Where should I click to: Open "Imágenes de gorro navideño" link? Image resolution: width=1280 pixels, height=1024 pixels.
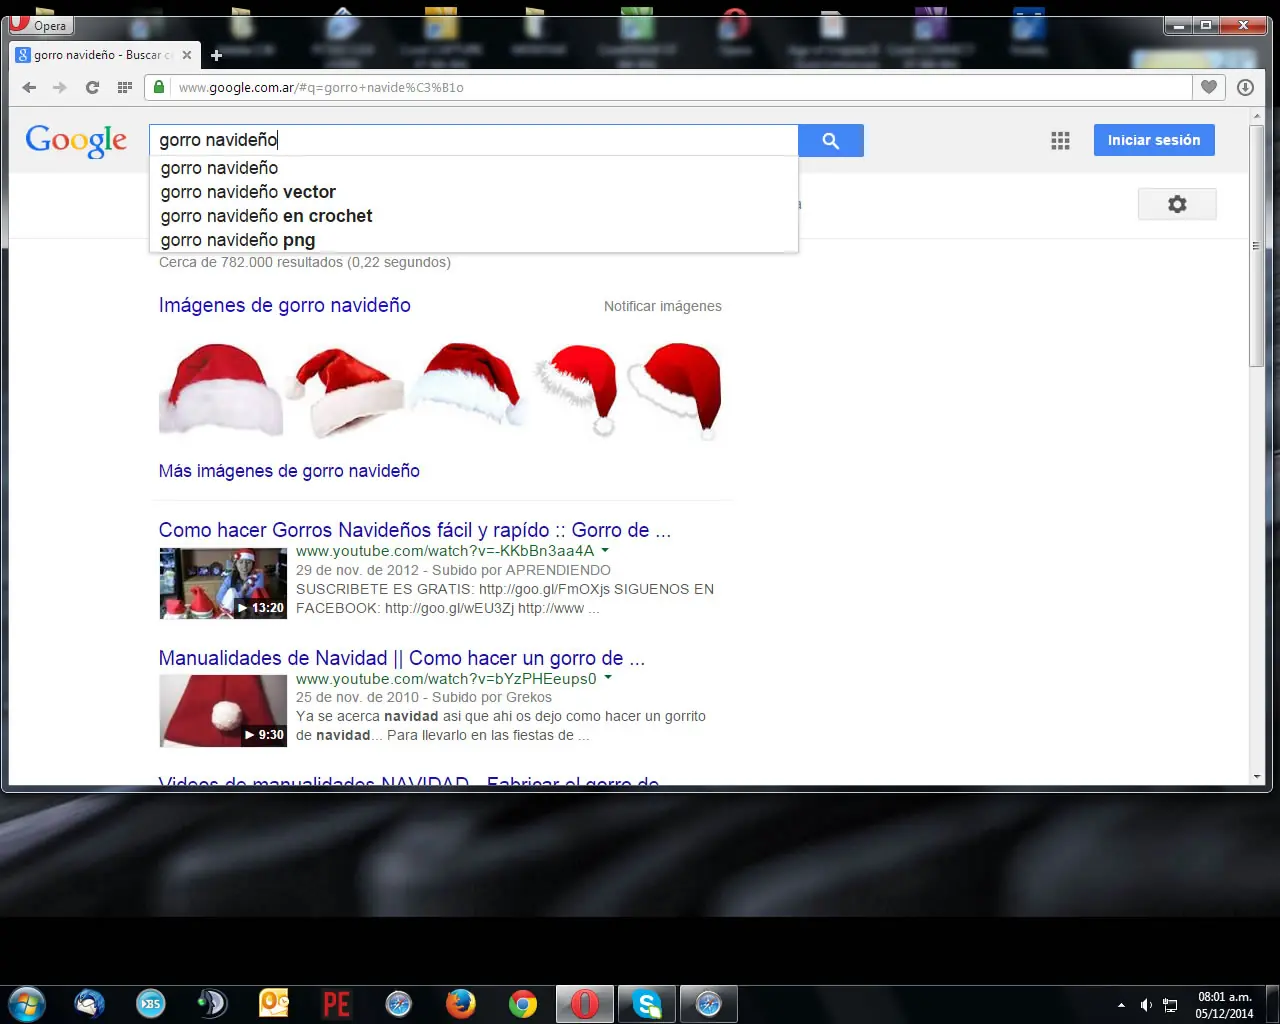click(x=285, y=305)
